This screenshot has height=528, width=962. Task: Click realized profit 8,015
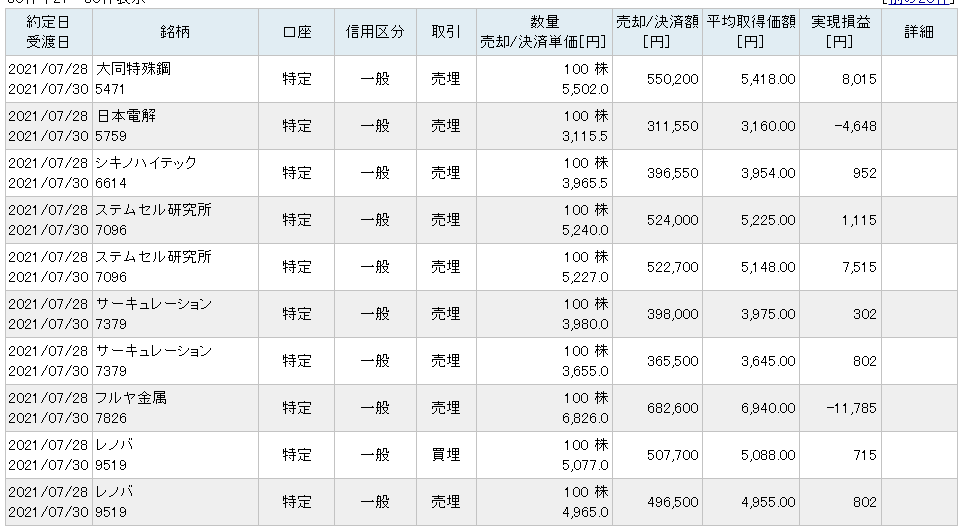(859, 79)
